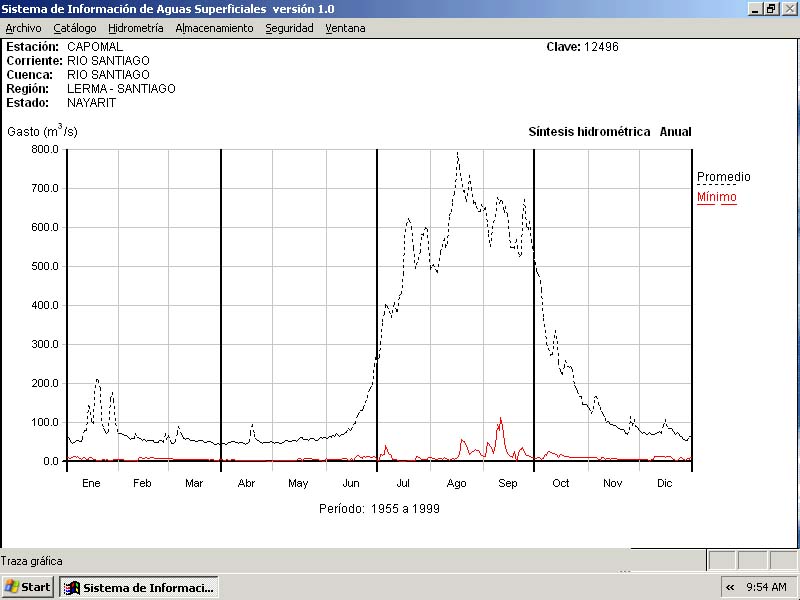Viewport: 800px width, 600px height.
Task: Open the Ventana menu
Action: click(x=345, y=28)
